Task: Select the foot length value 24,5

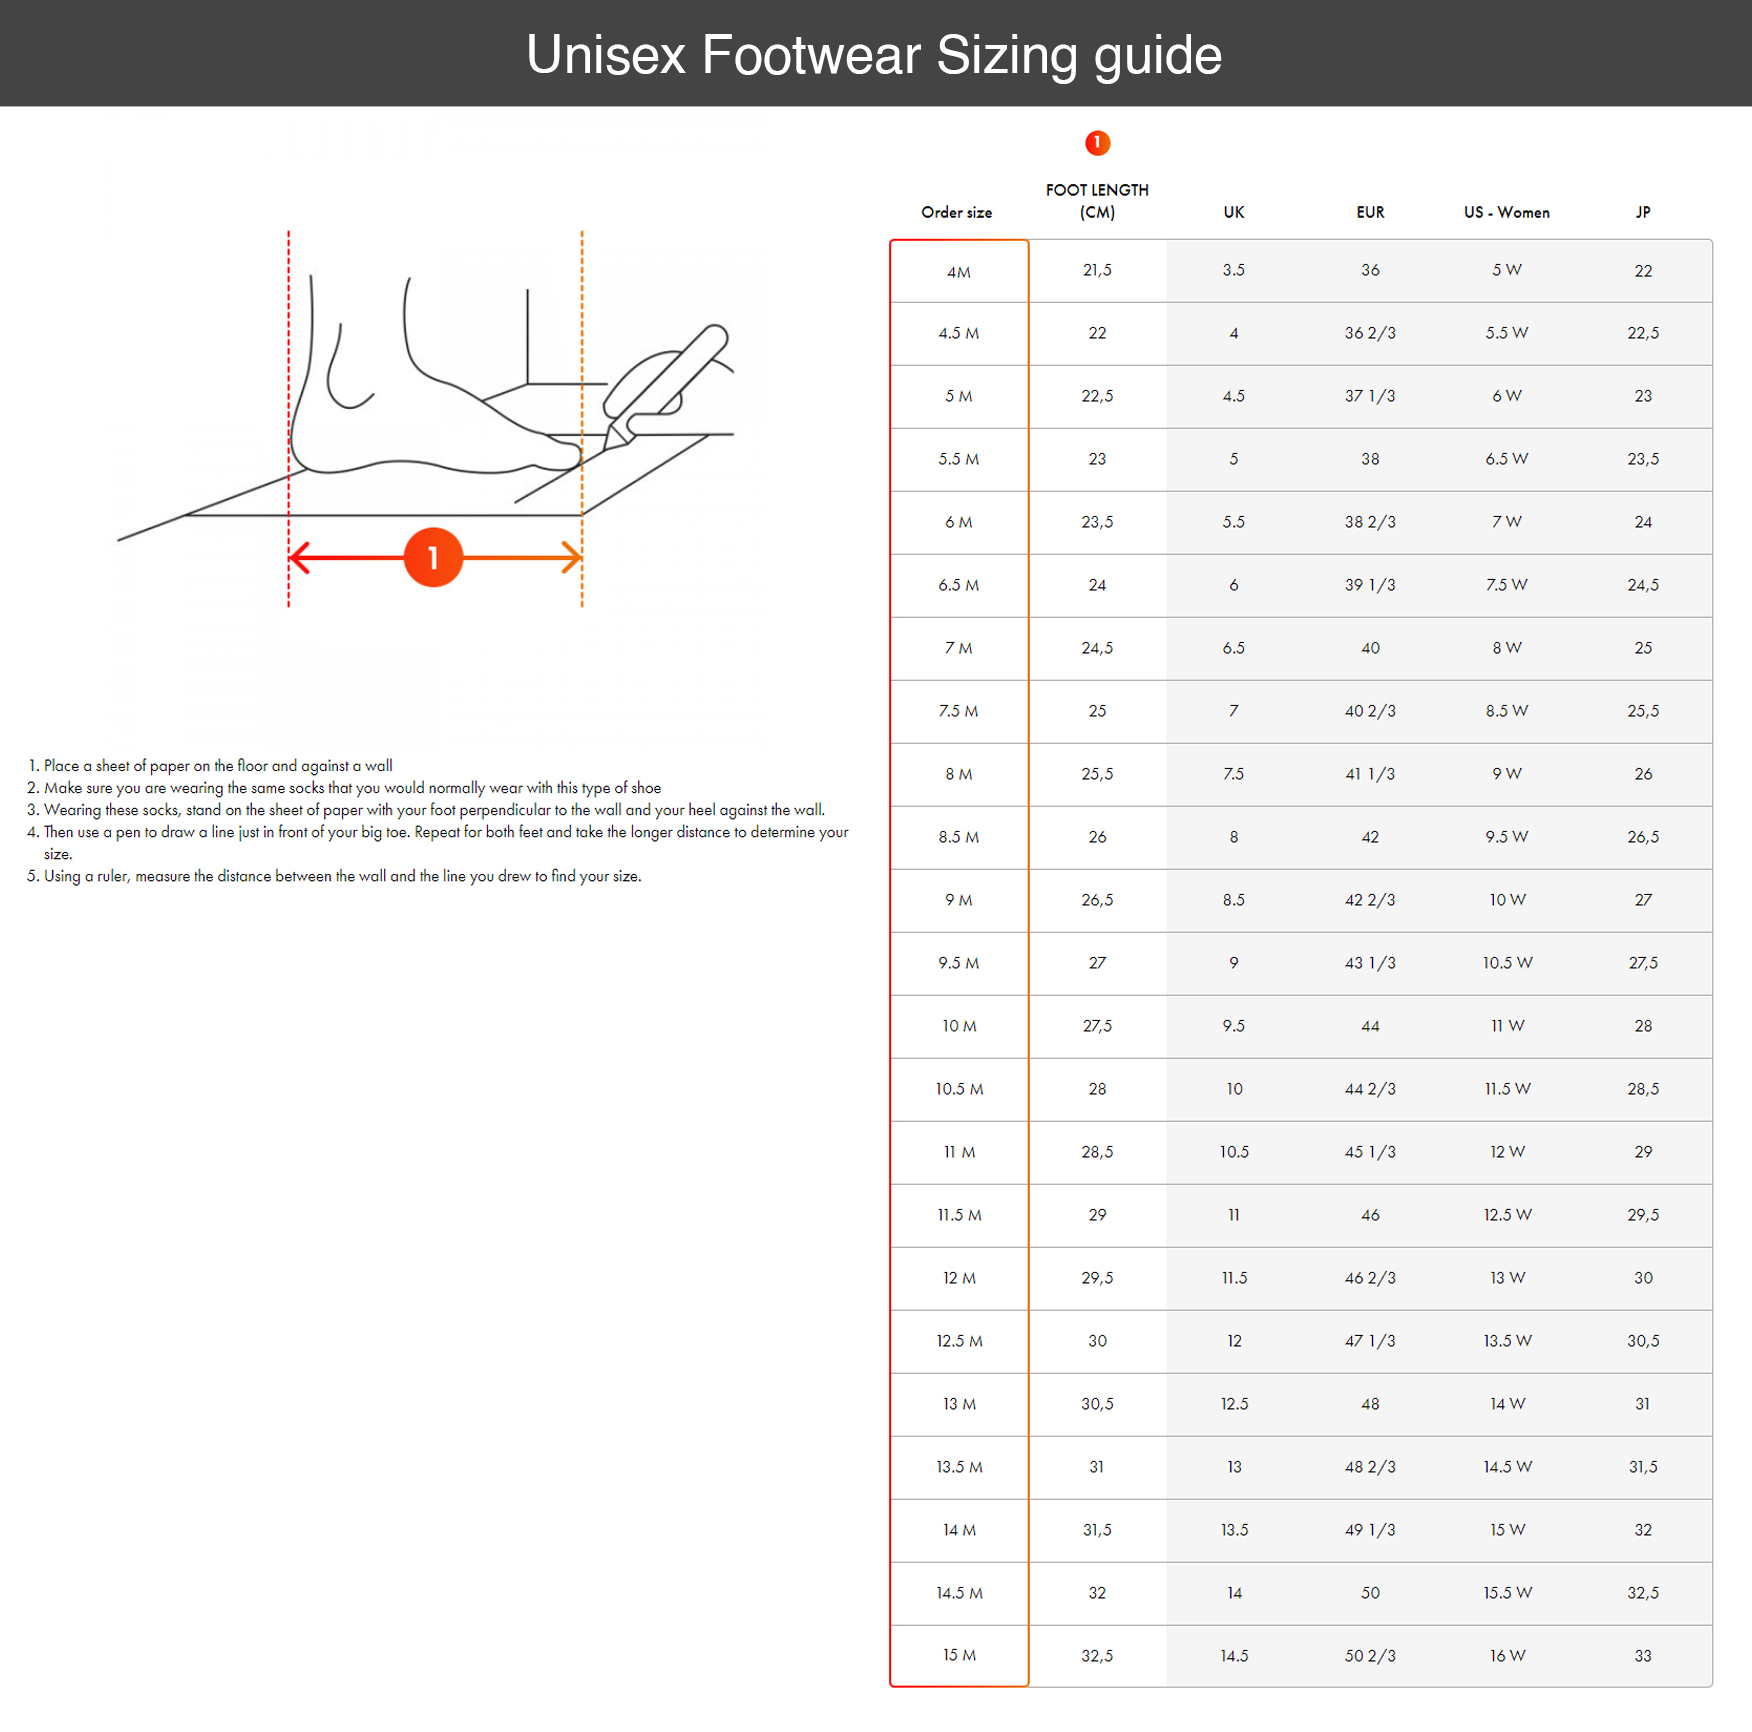Action: [1097, 648]
